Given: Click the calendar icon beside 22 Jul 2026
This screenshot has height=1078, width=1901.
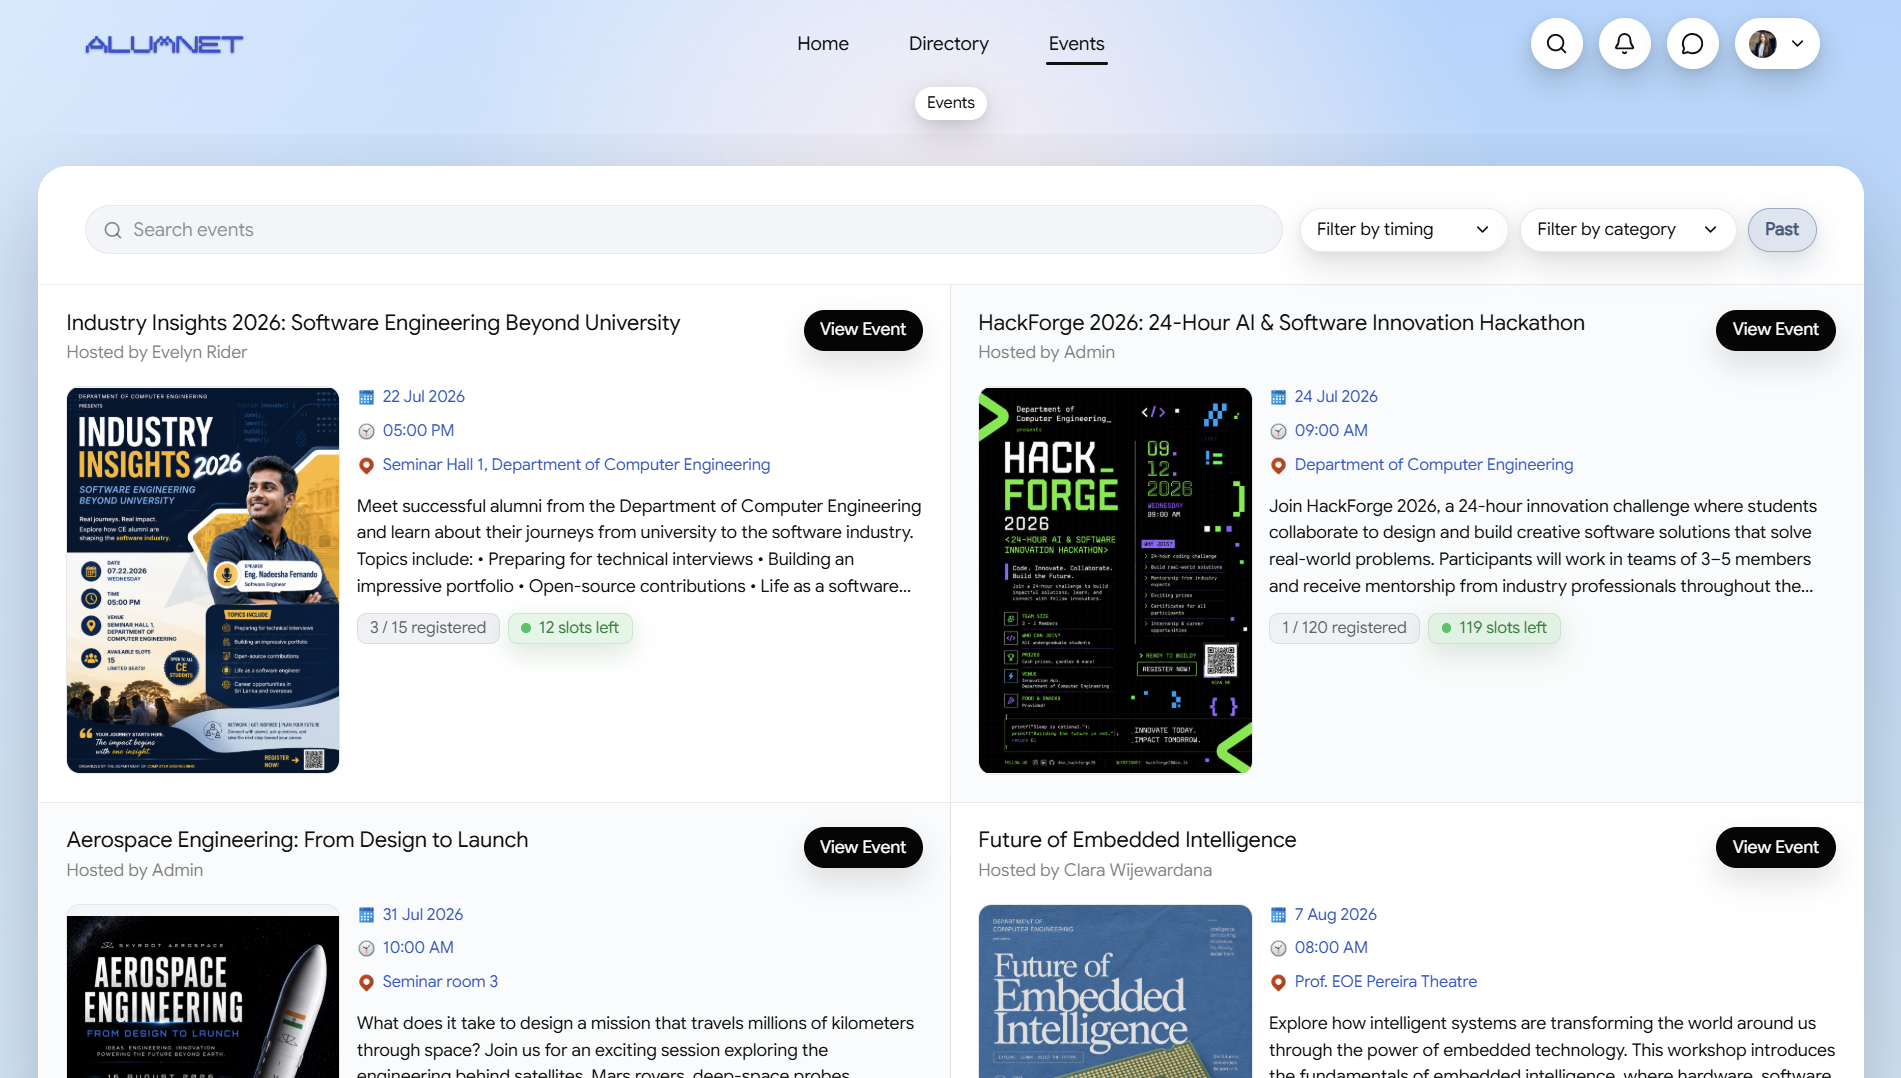Looking at the screenshot, I should click(x=366, y=397).
